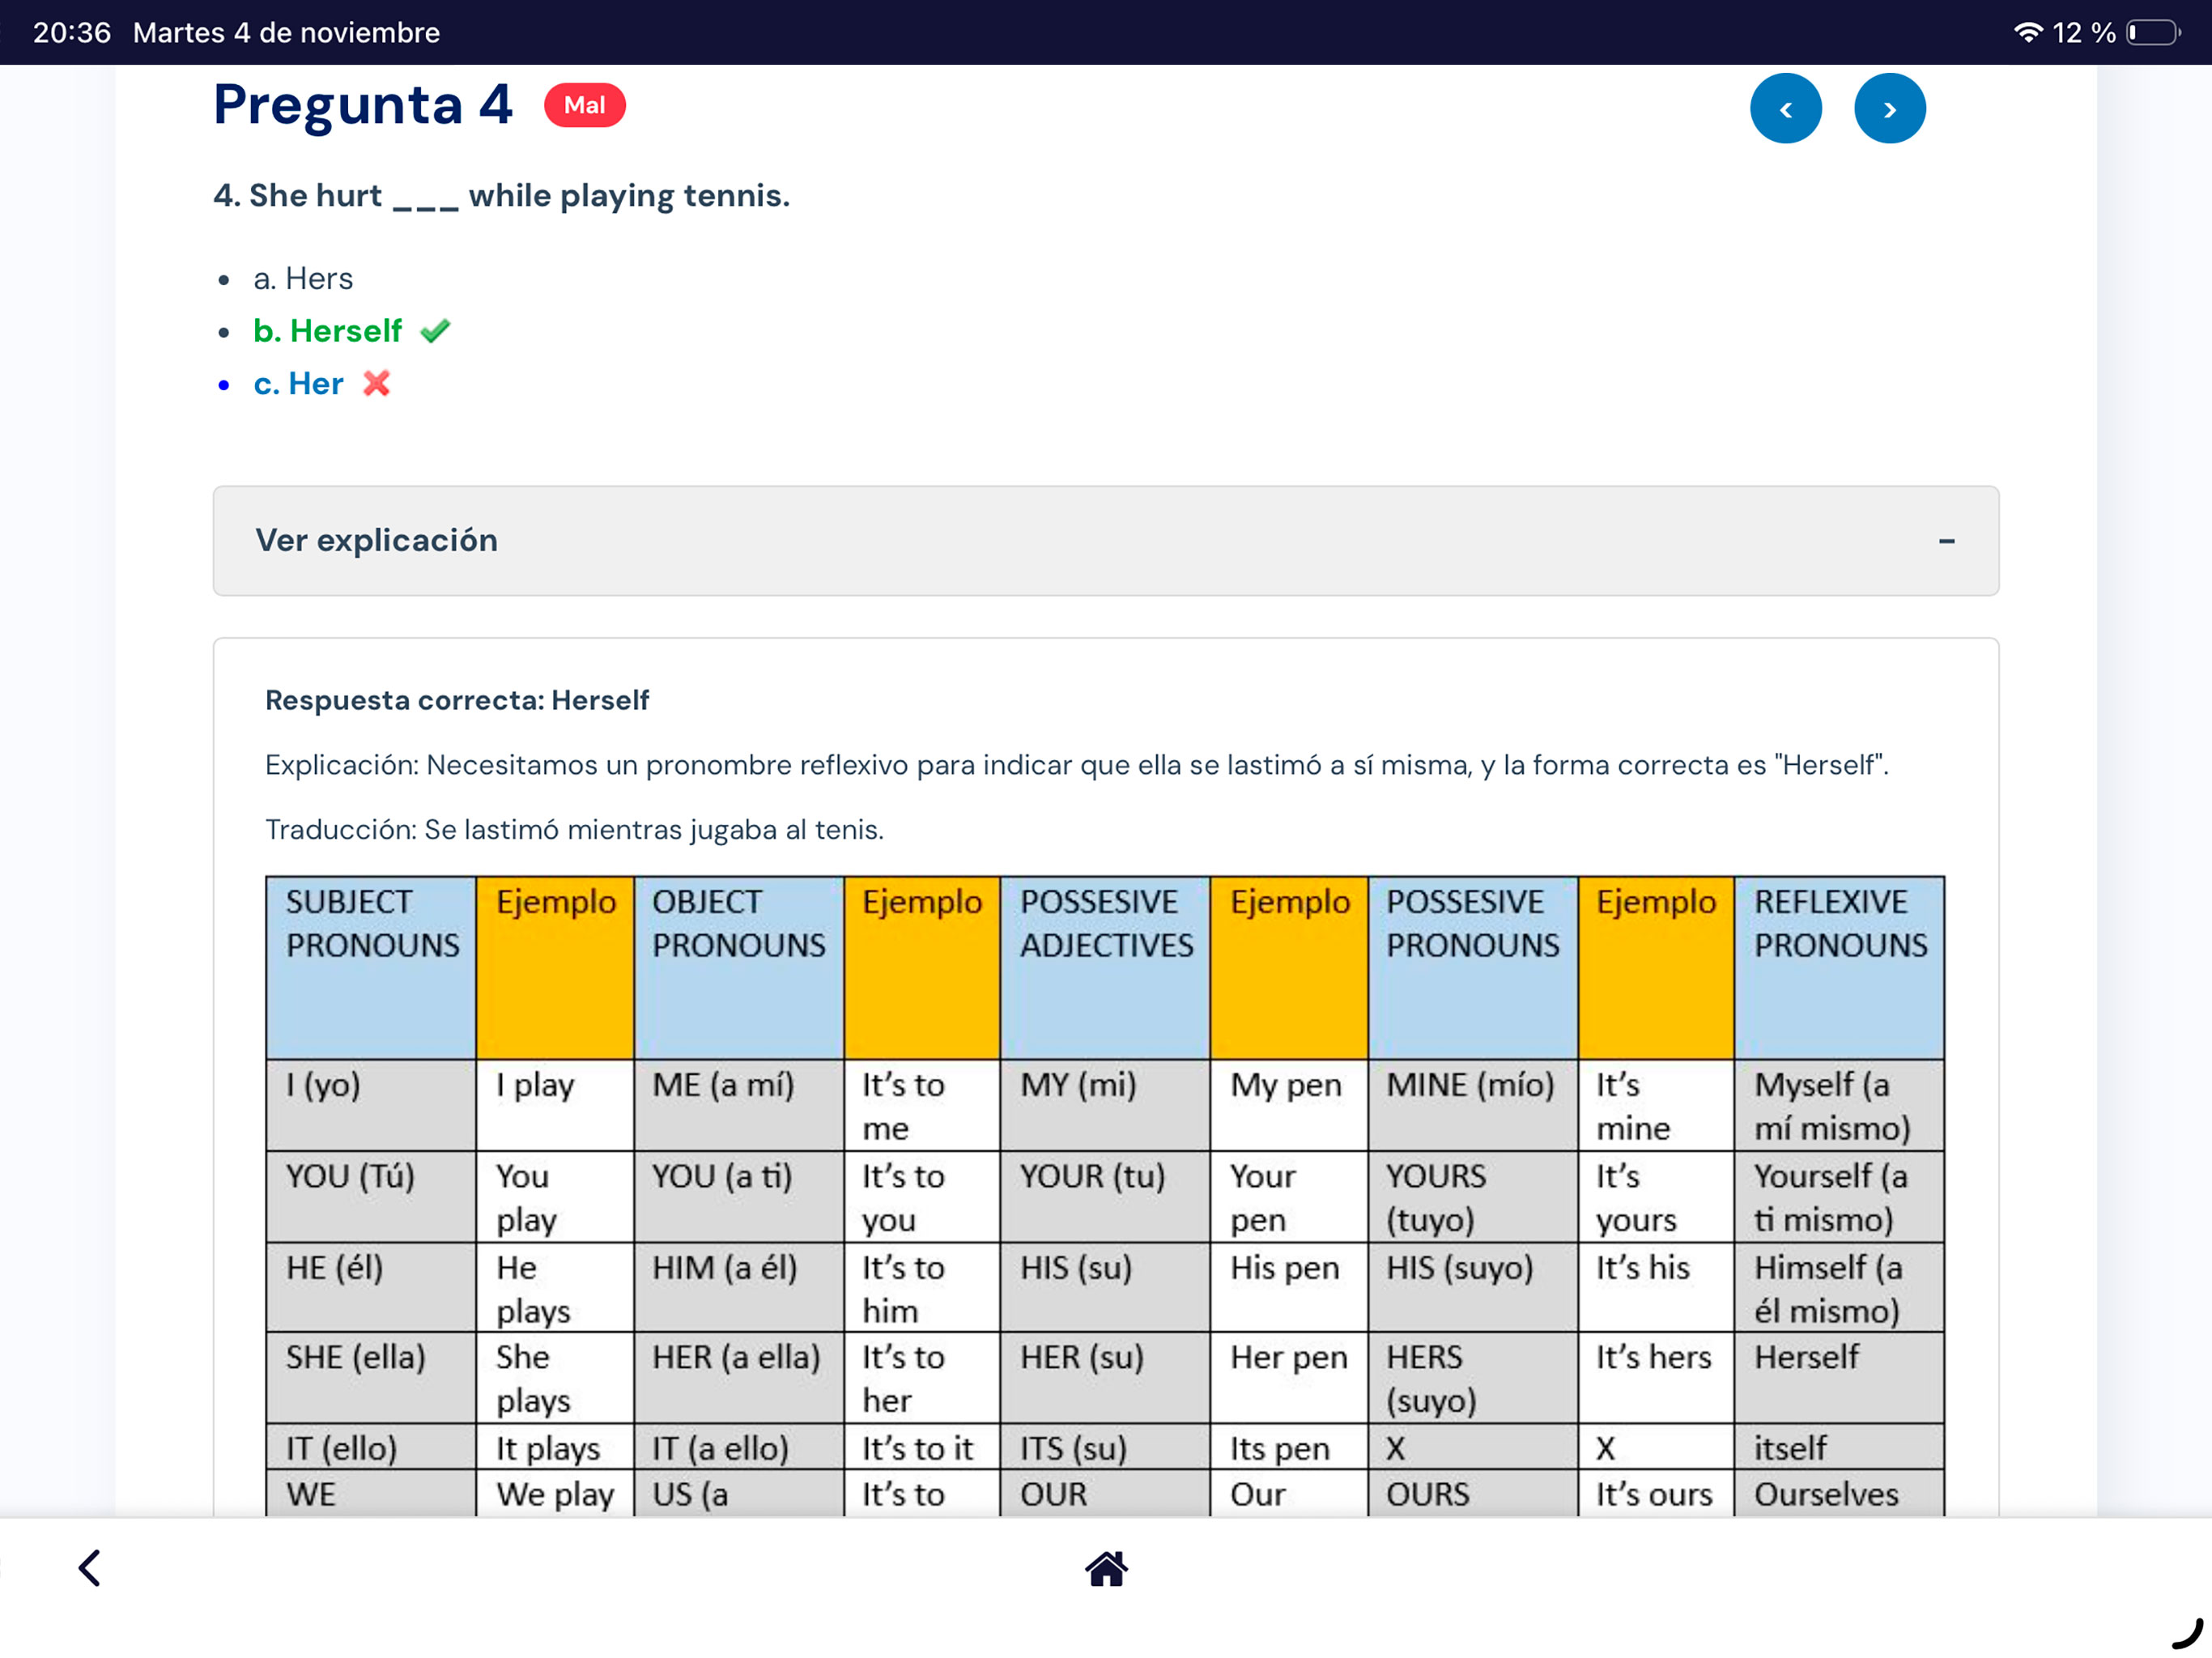
Task: Tap REFLEXIVE PRONOUNS table header
Action: click(x=1839, y=967)
